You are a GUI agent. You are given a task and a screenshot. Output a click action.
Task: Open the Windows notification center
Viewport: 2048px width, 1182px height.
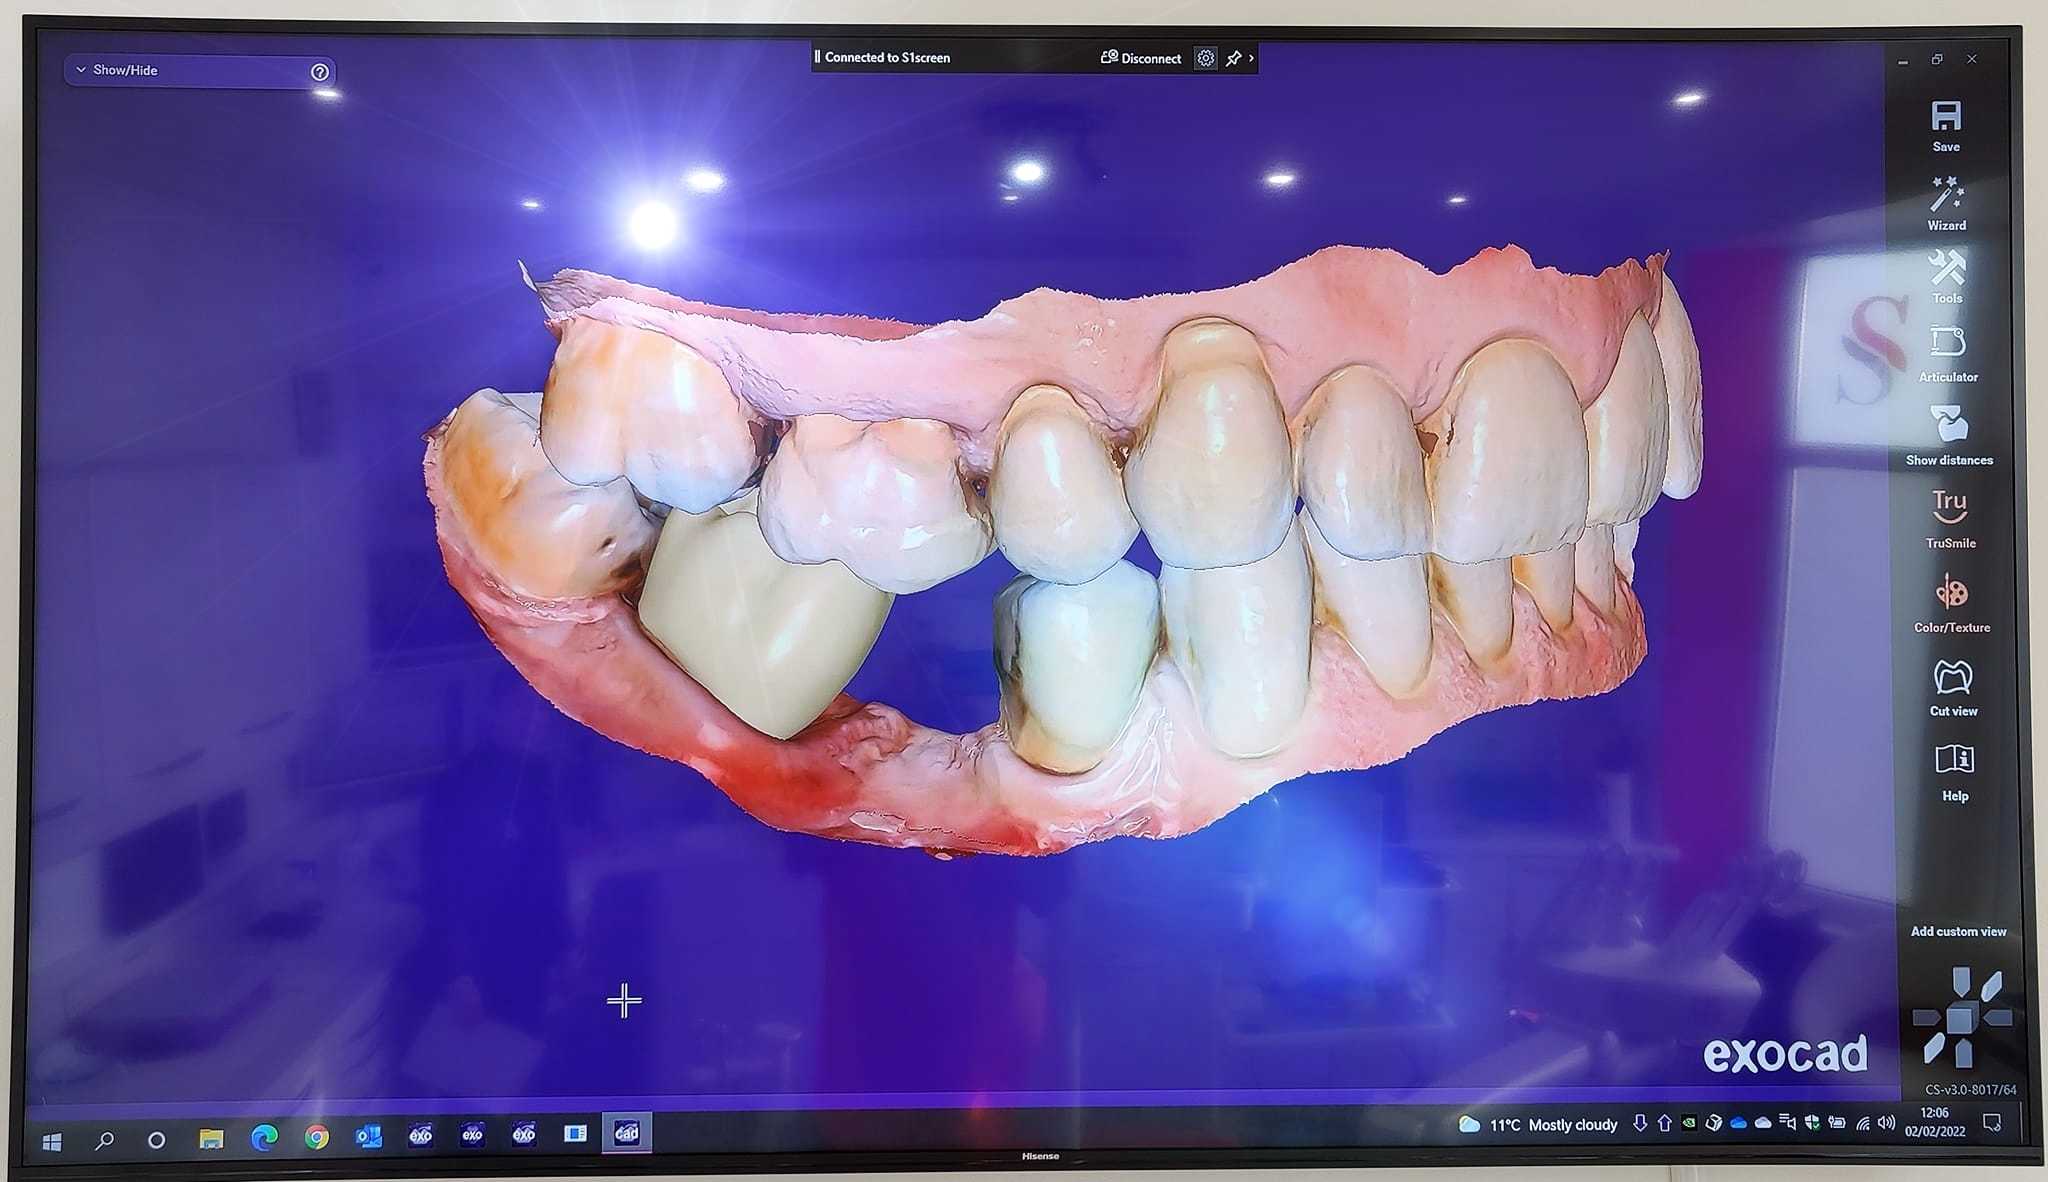click(x=1992, y=1122)
